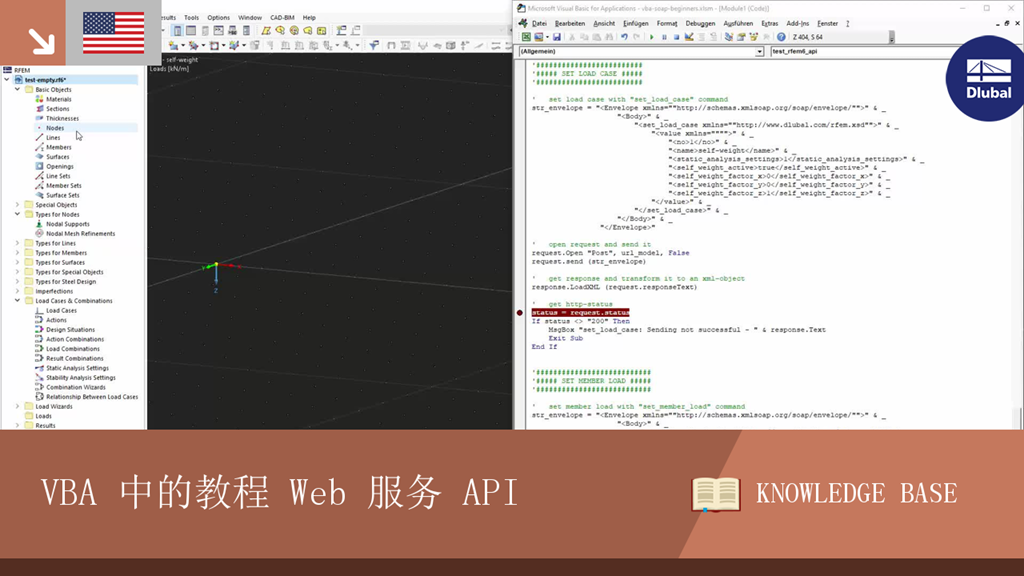Open the CAD-BIM menu in RFEM

pyautogui.click(x=282, y=18)
